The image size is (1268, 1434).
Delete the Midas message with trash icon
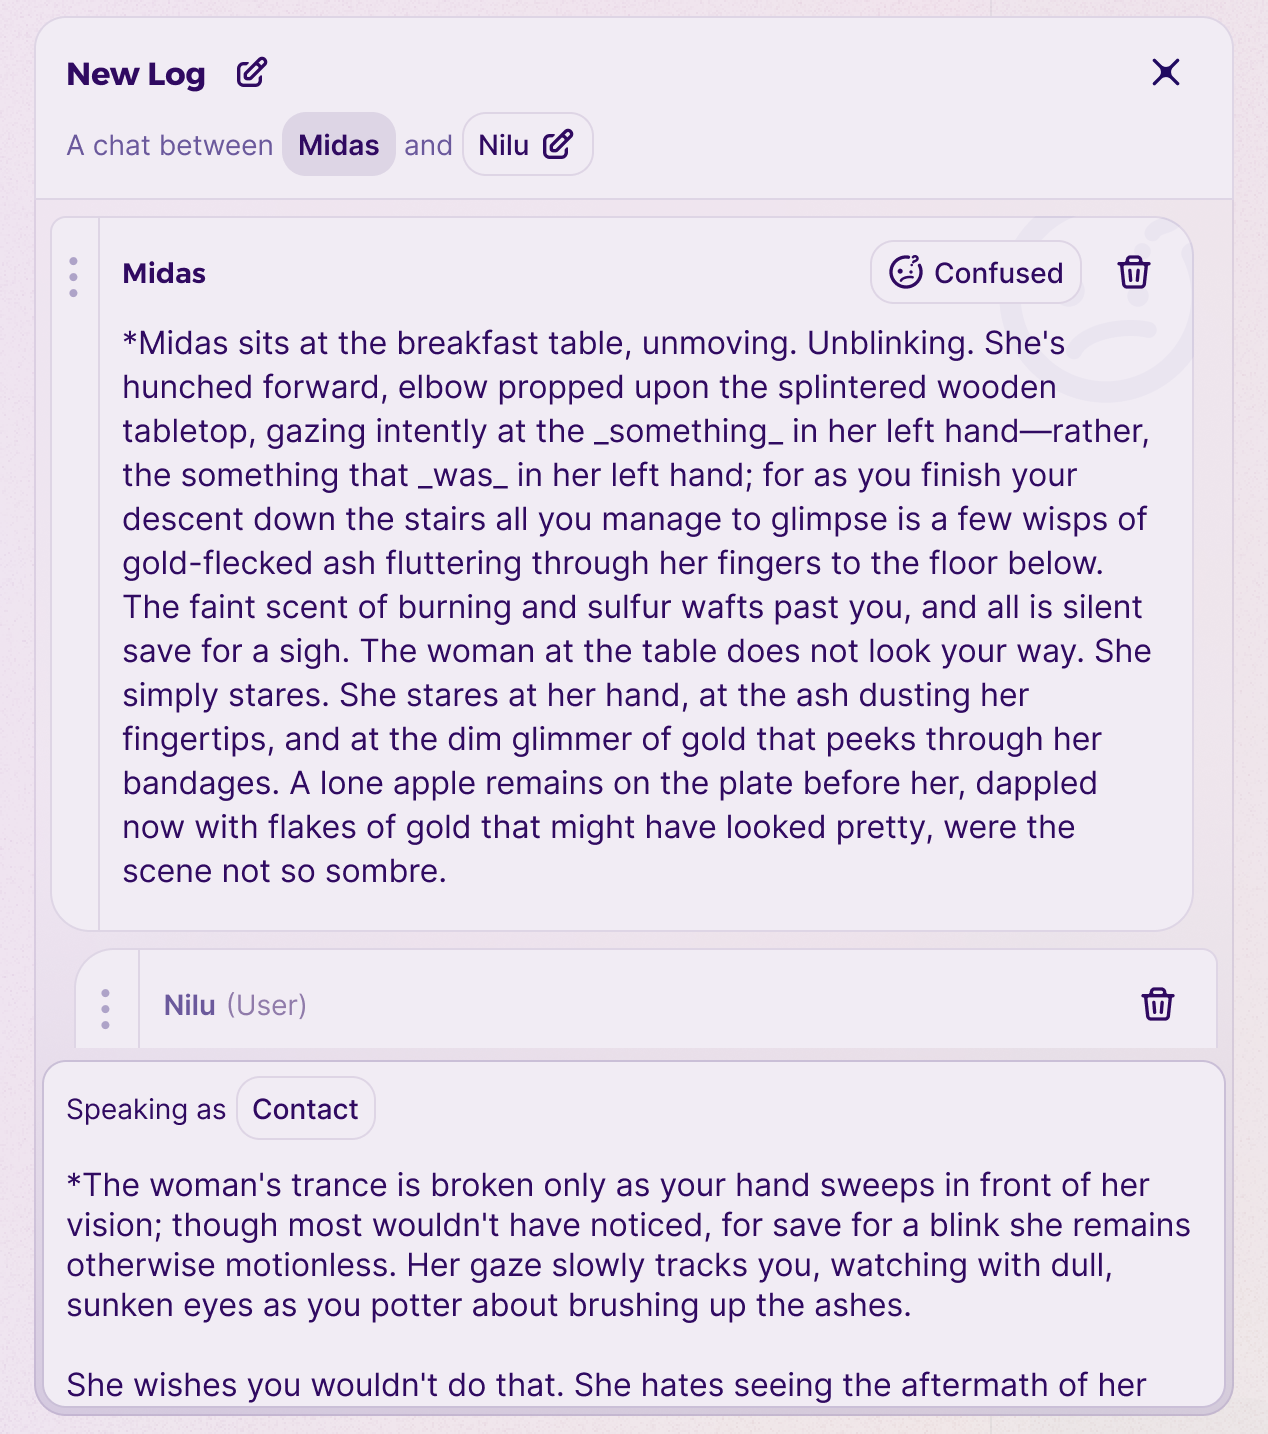click(1133, 272)
